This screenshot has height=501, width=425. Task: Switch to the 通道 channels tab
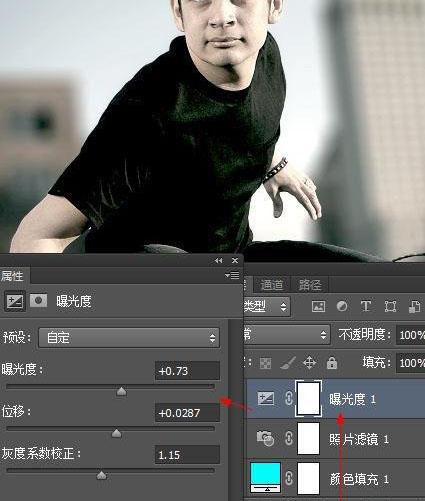coord(272,285)
